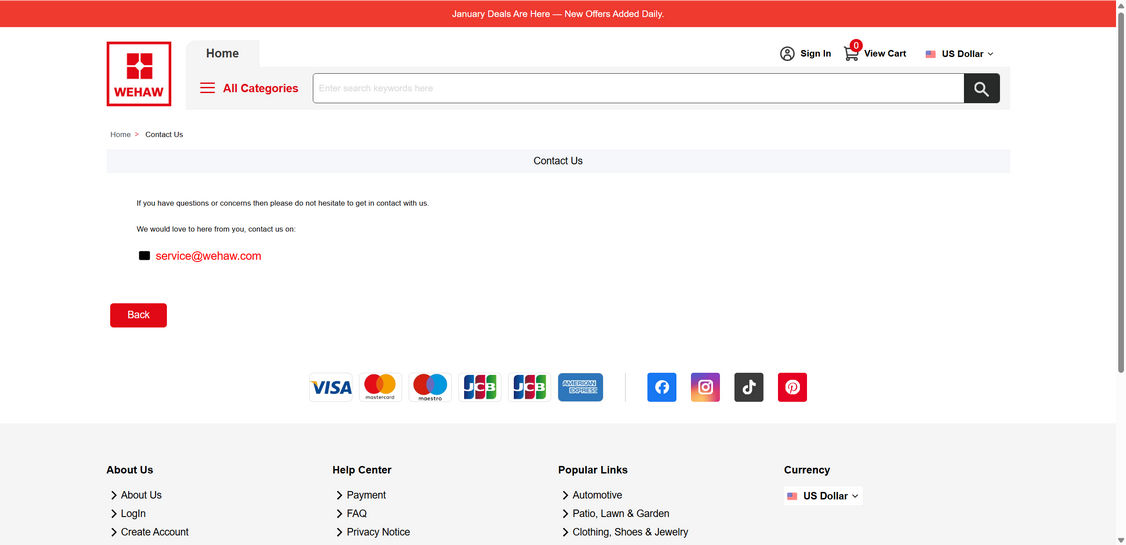Click the Currency footer heading
This screenshot has height=545, width=1126.
[x=806, y=470]
